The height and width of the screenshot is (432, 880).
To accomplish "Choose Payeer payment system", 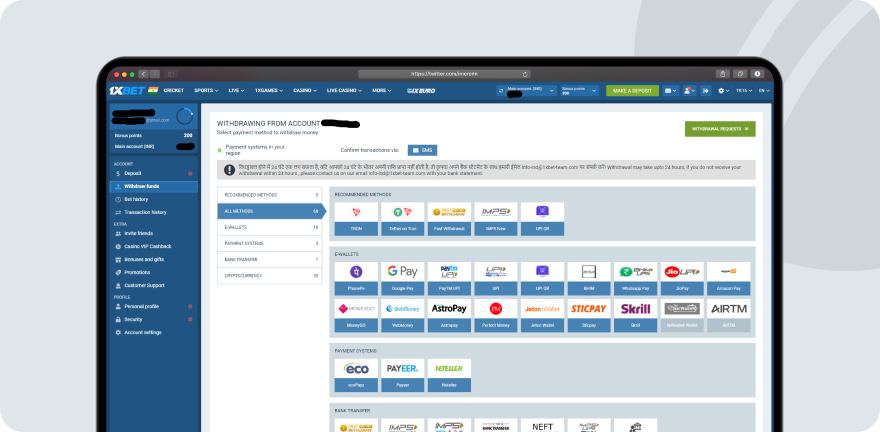I will [402, 375].
